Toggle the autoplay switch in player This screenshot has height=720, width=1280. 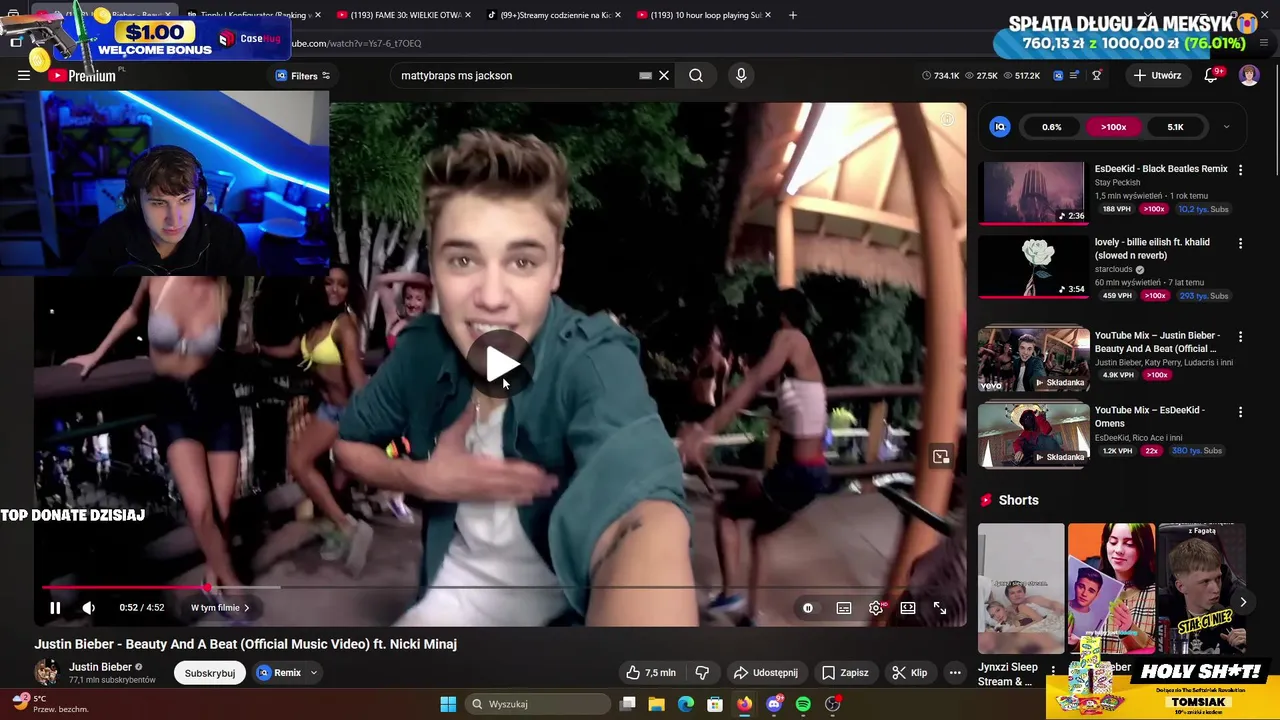(808, 607)
